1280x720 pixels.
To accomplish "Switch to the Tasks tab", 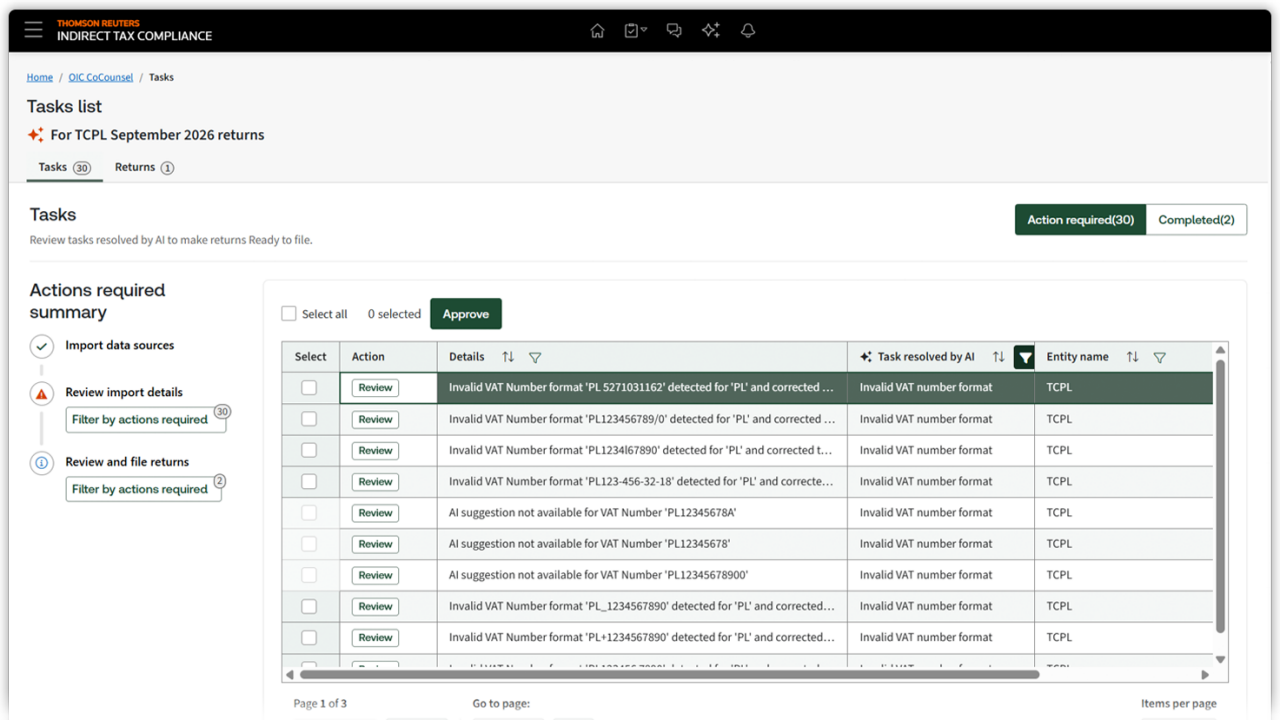I will point(65,168).
